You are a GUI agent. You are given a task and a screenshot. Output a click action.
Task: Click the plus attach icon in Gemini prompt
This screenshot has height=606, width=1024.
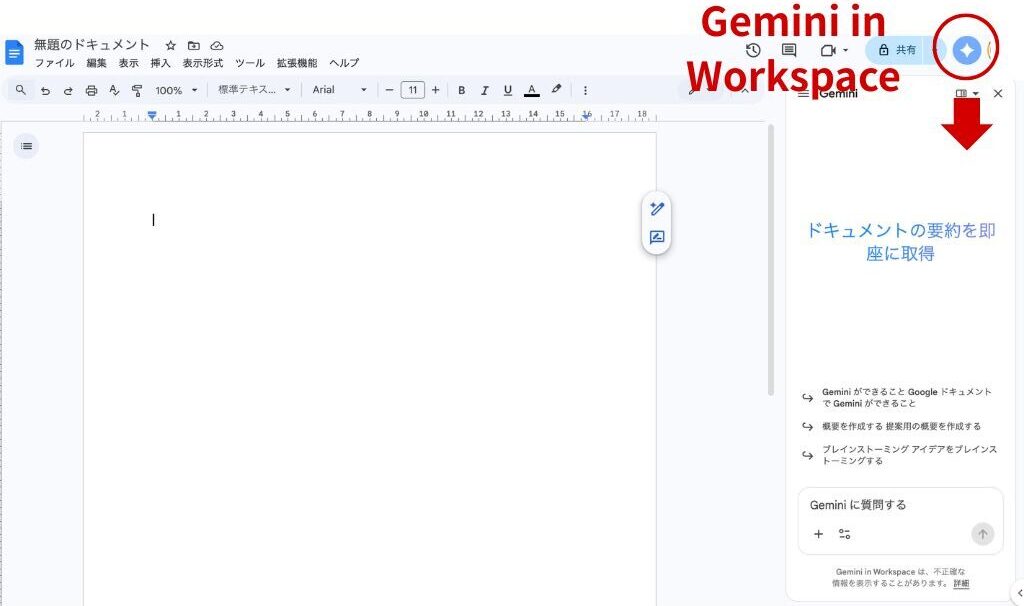click(x=818, y=534)
